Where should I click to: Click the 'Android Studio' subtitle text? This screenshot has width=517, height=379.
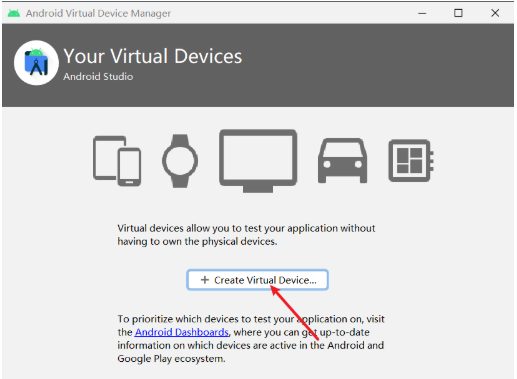(98, 77)
